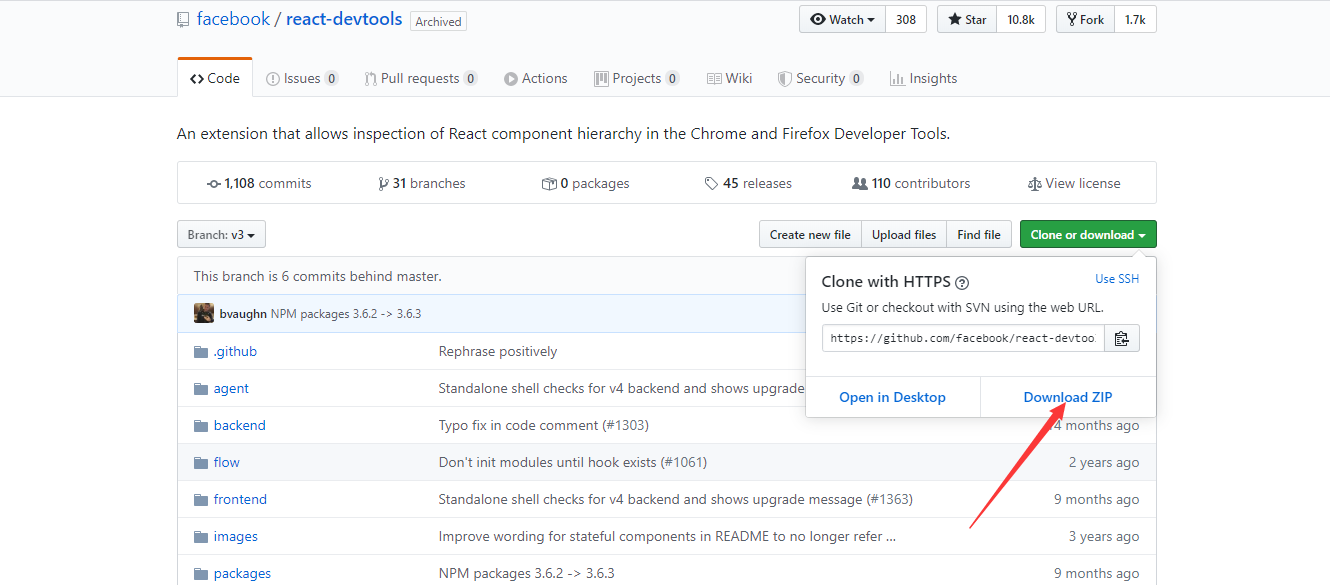Open View license link

1074,184
